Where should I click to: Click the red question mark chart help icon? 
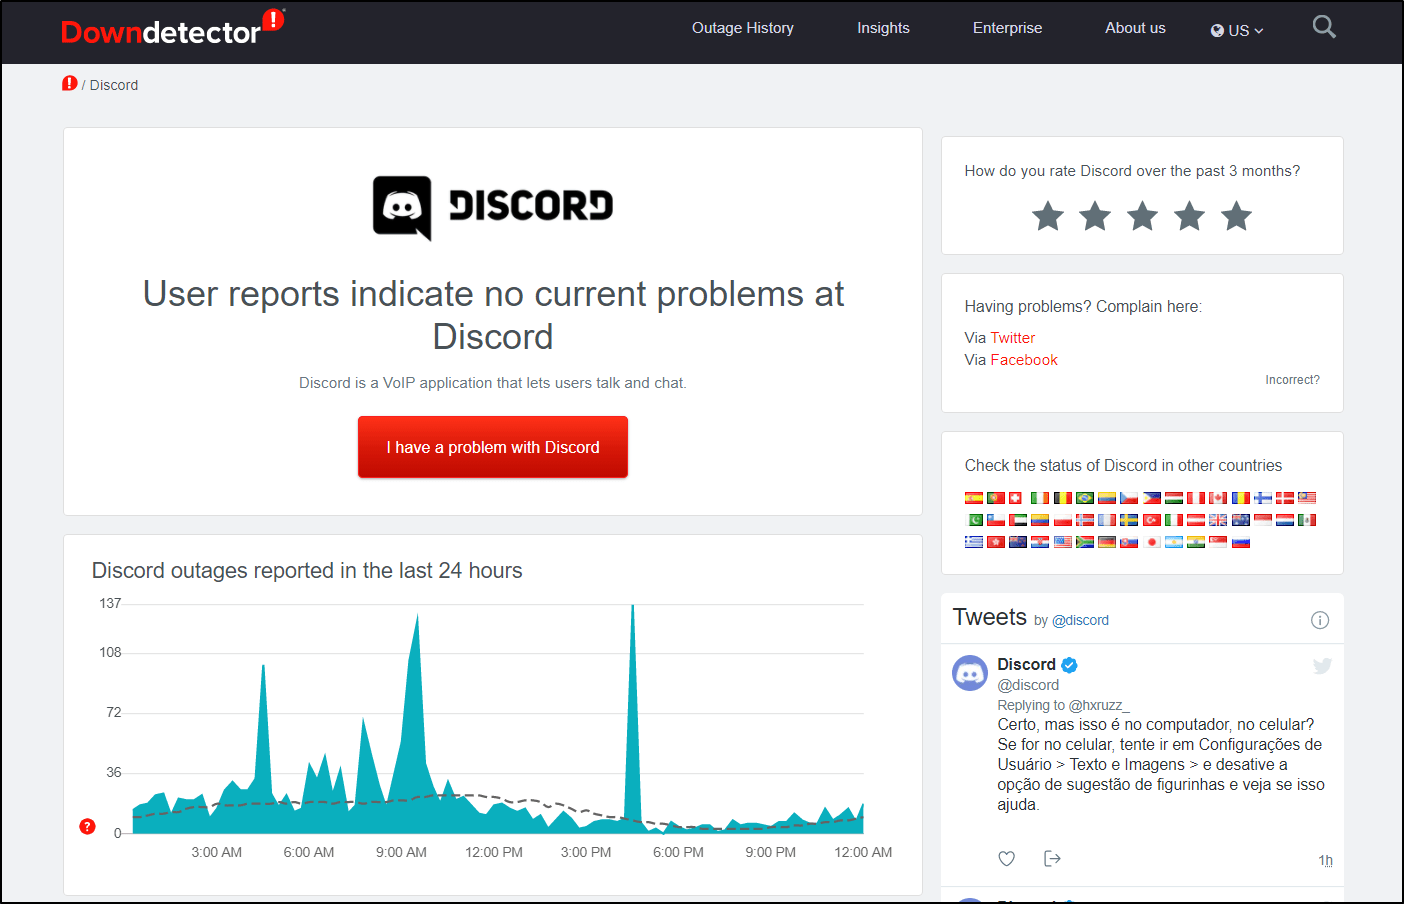coord(87,827)
